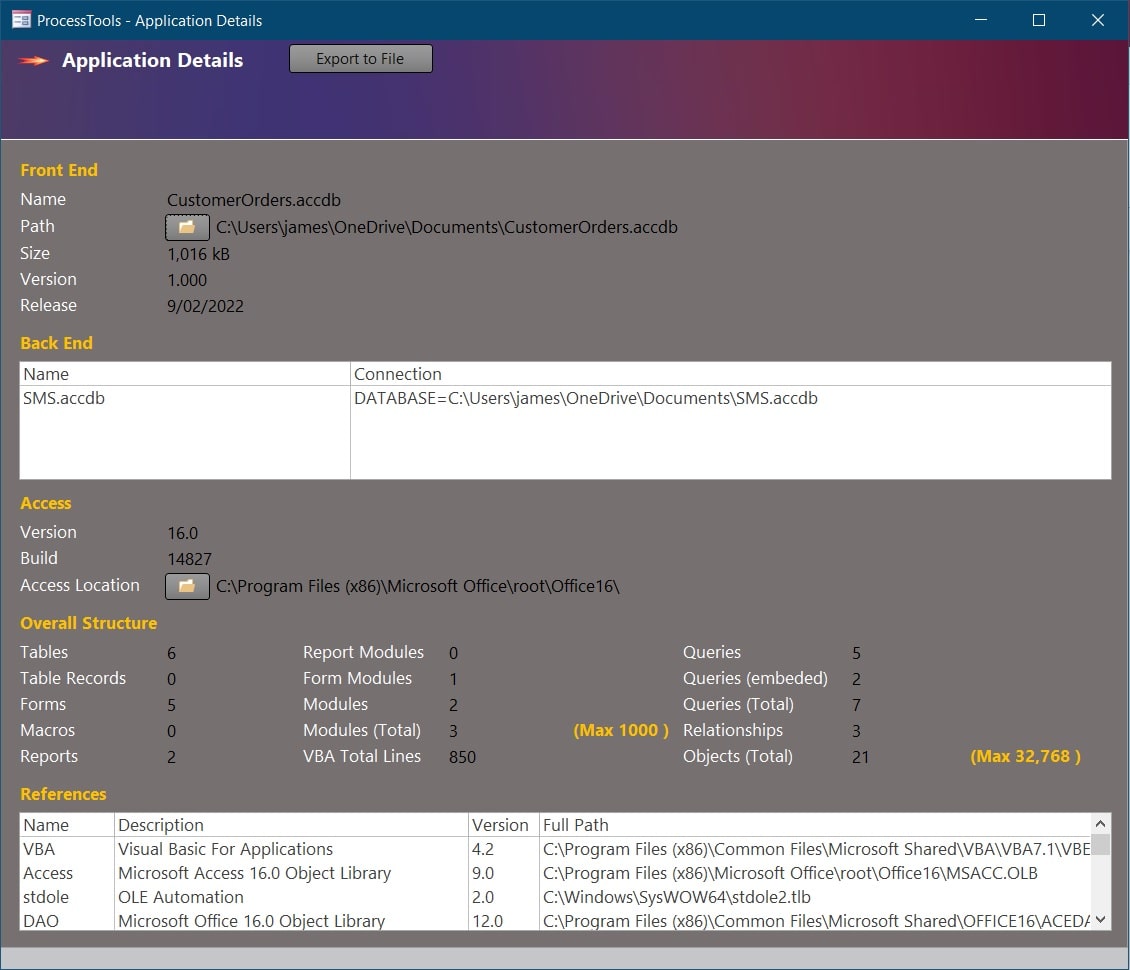
Task: Click the 1,016 kB size value
Action: (x=198, y=254)
